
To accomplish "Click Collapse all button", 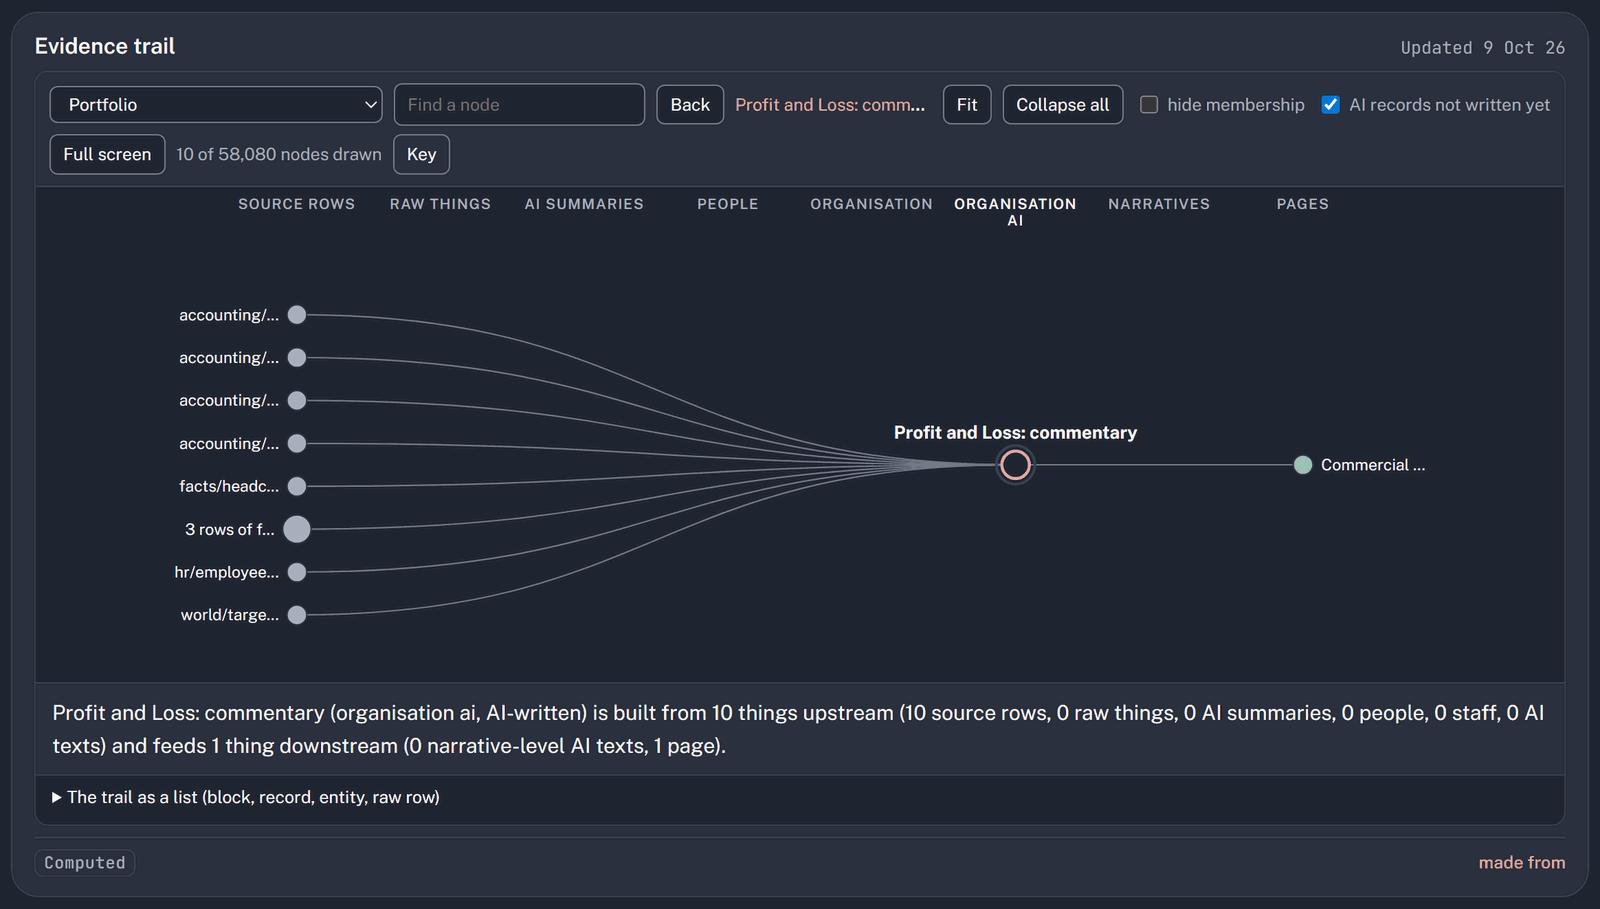I will click(1063, 105).
